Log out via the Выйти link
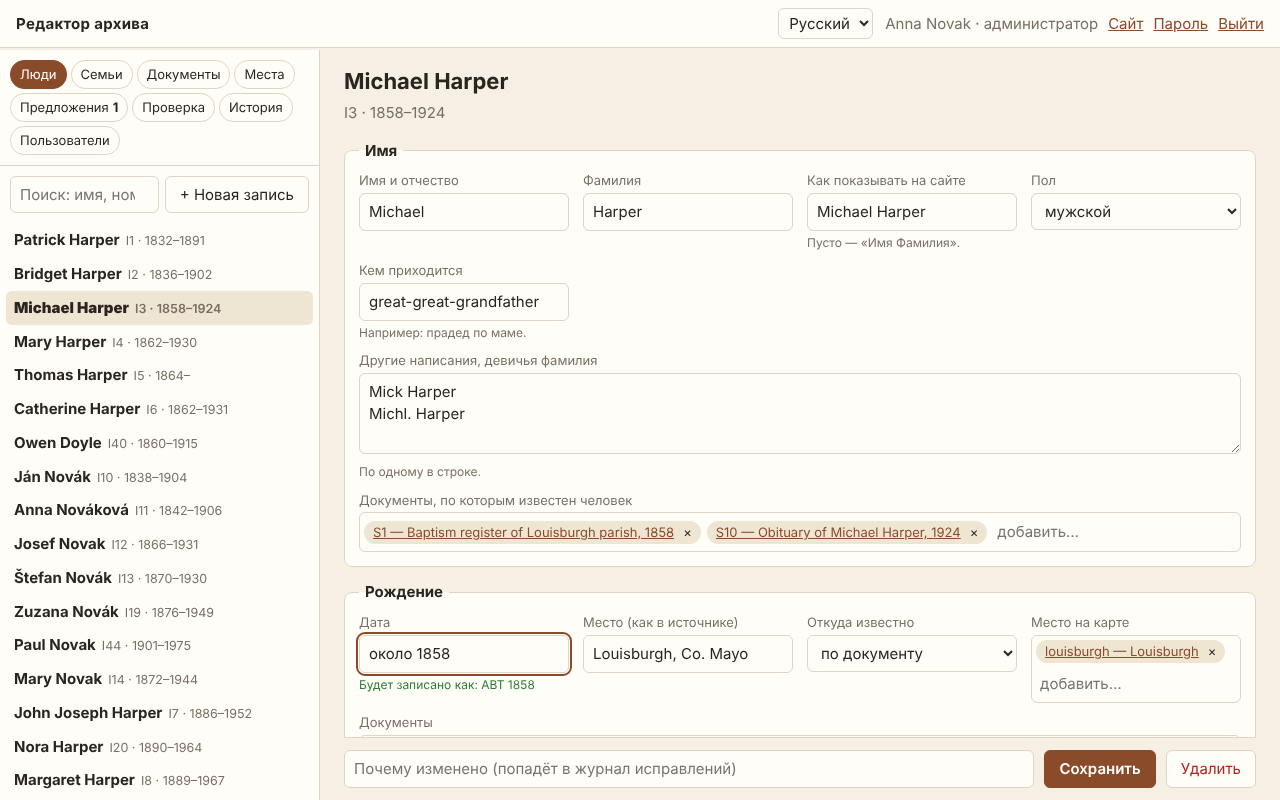 1241,24
